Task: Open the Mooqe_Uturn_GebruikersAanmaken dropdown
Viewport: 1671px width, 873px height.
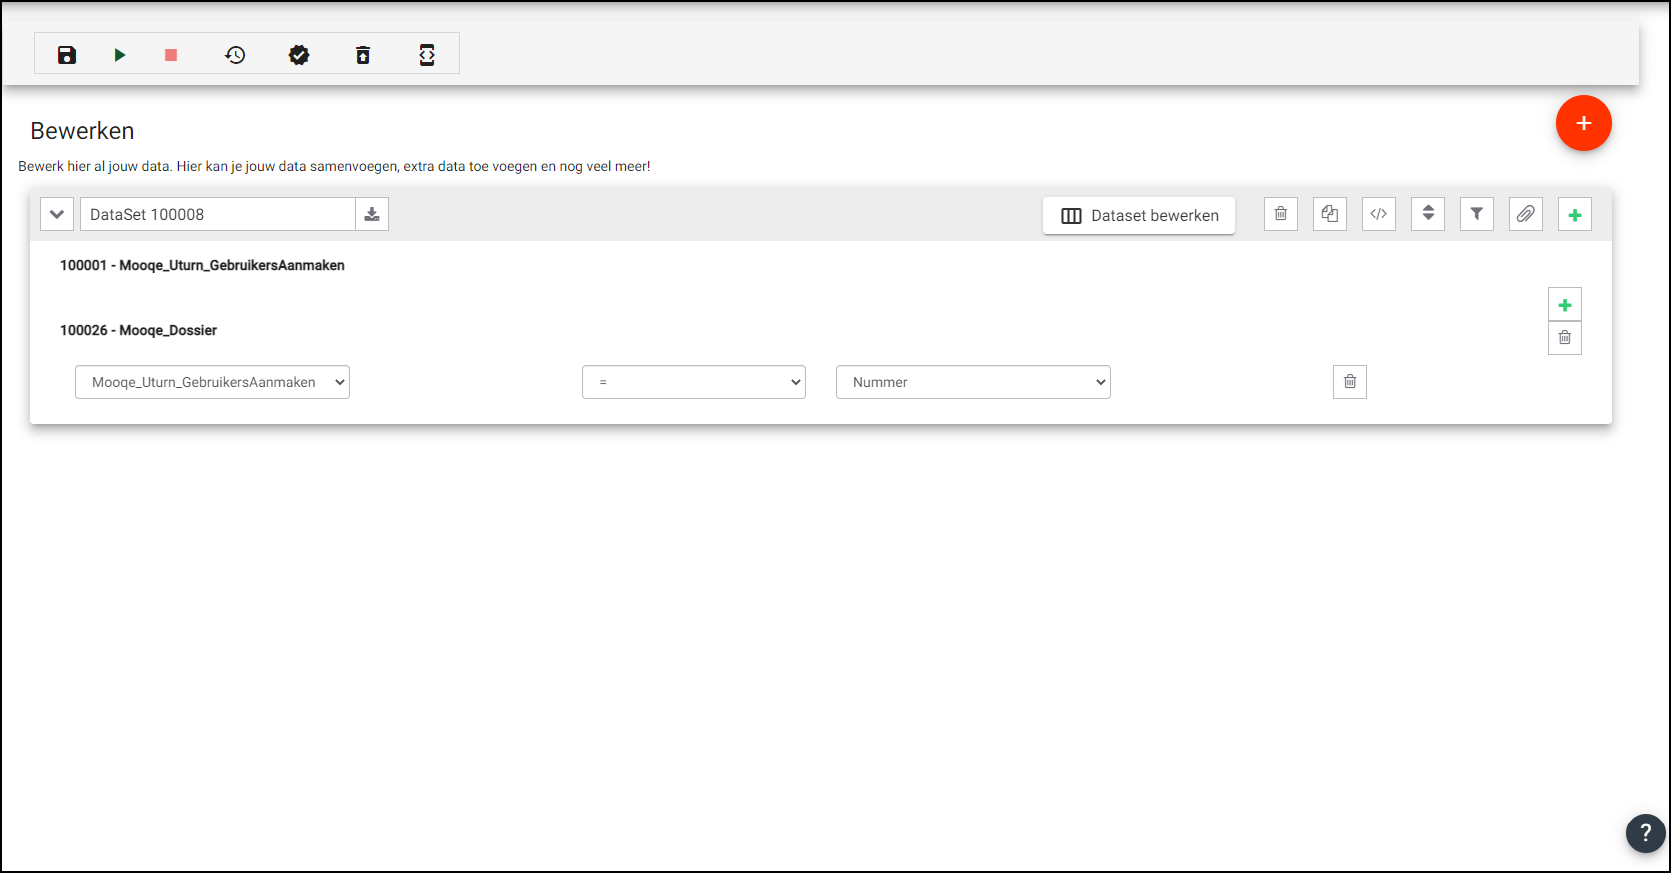Action: point(212,382)
